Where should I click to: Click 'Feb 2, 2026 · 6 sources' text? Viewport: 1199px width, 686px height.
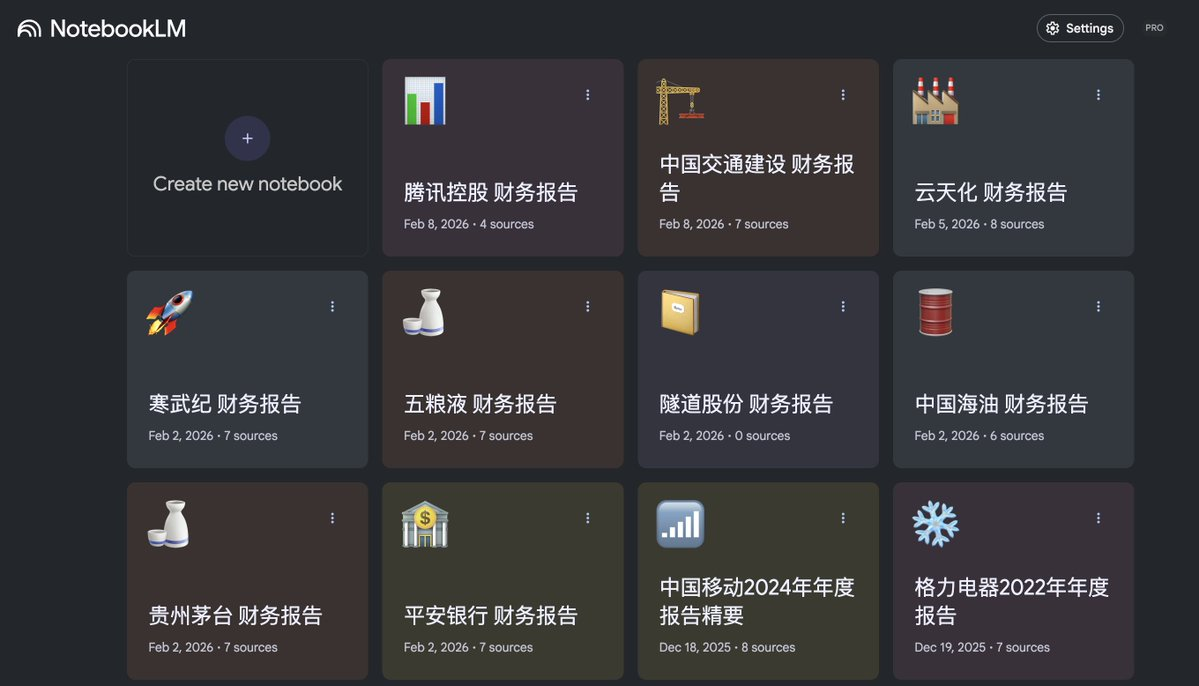pyautogui.click(x=979, y=436)
